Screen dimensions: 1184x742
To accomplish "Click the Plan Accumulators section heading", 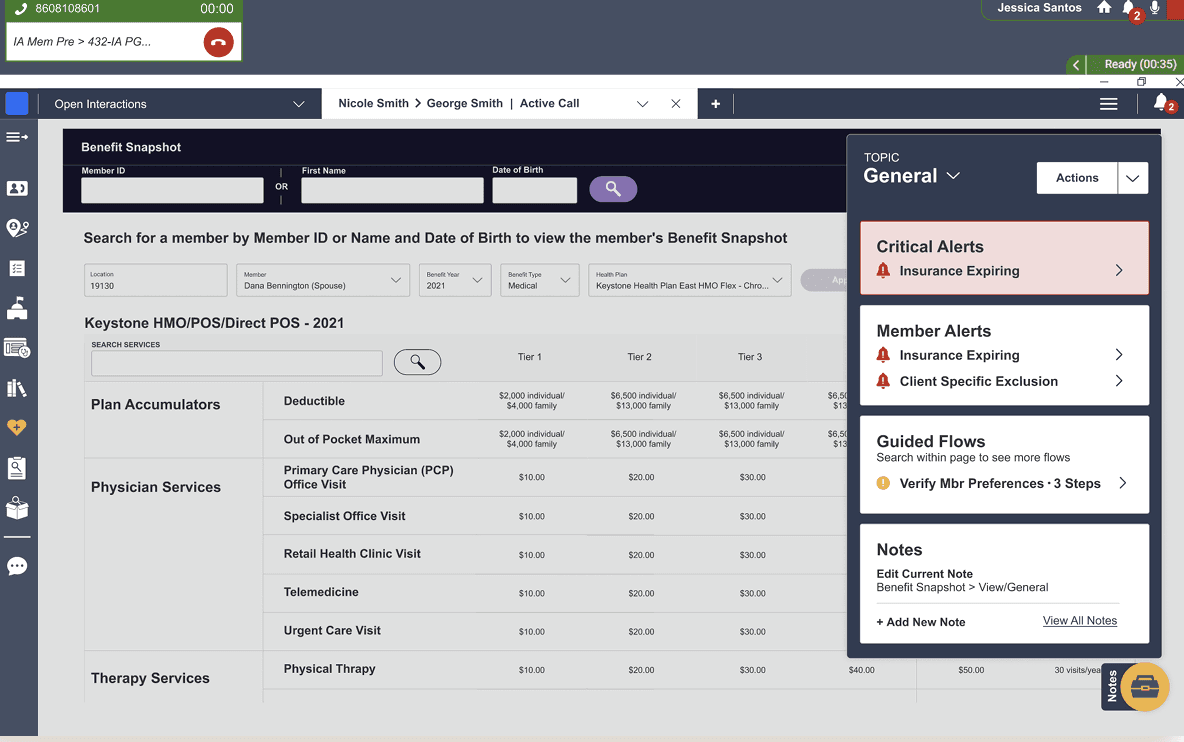I will click(156, 405).
